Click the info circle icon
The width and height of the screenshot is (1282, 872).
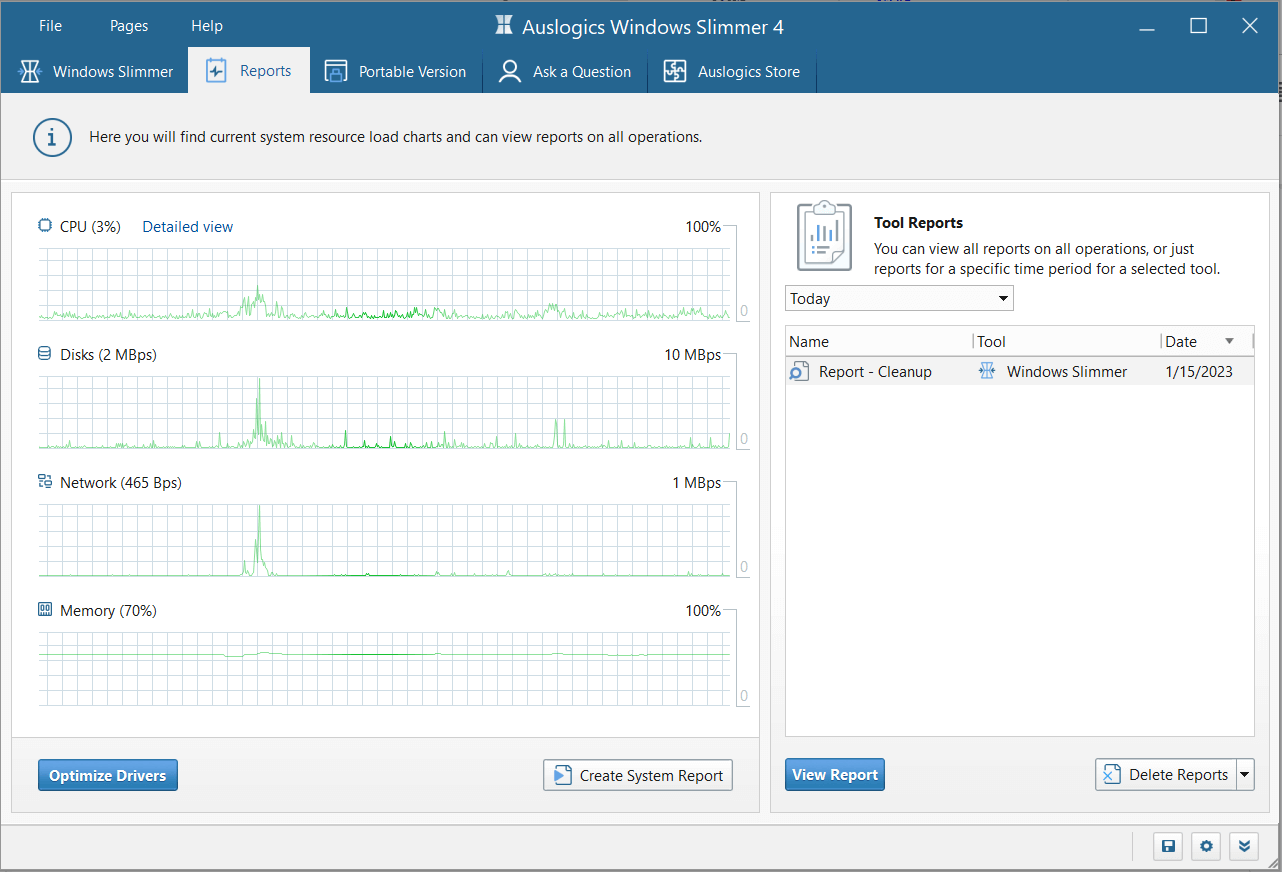pos(52,137)
